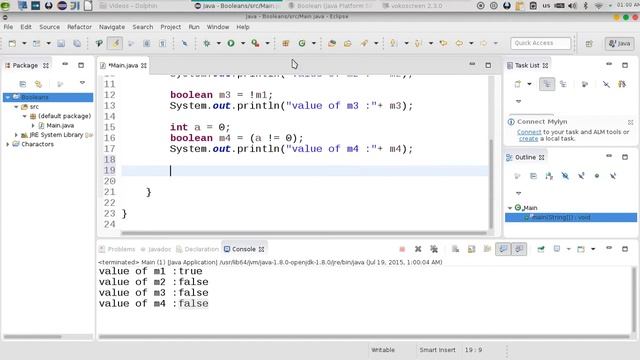This screenshot has width=640, height=360.
Task: Collapse the src folder node
Action: point(16,107)
